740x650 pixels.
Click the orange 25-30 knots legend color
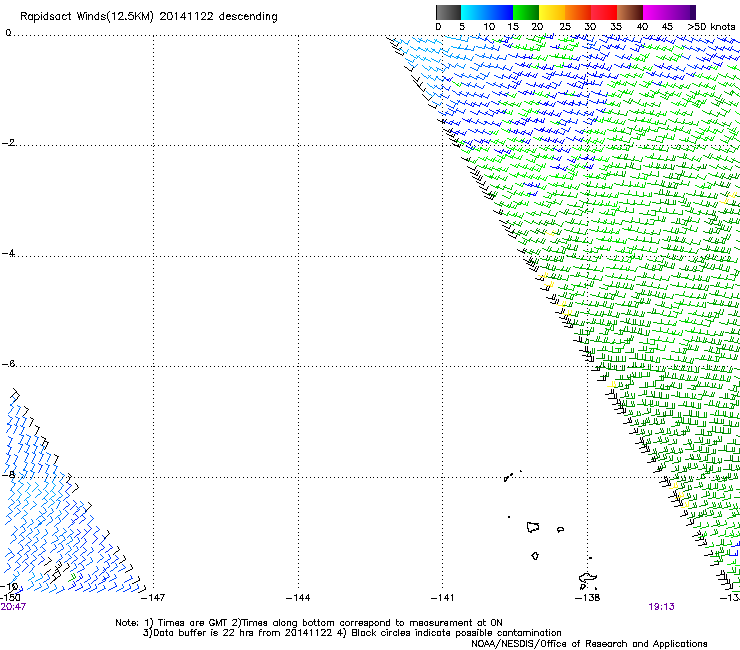(578, 12)
